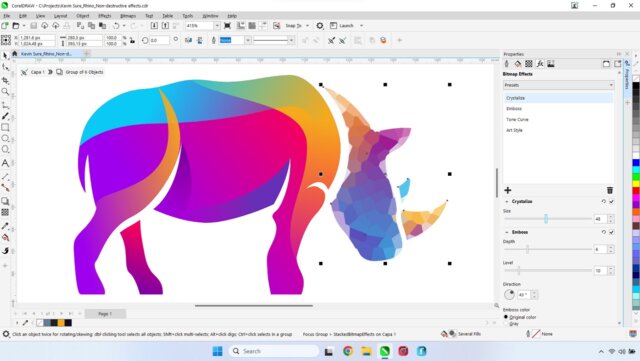Open the Layout menu

pos(60,16)
